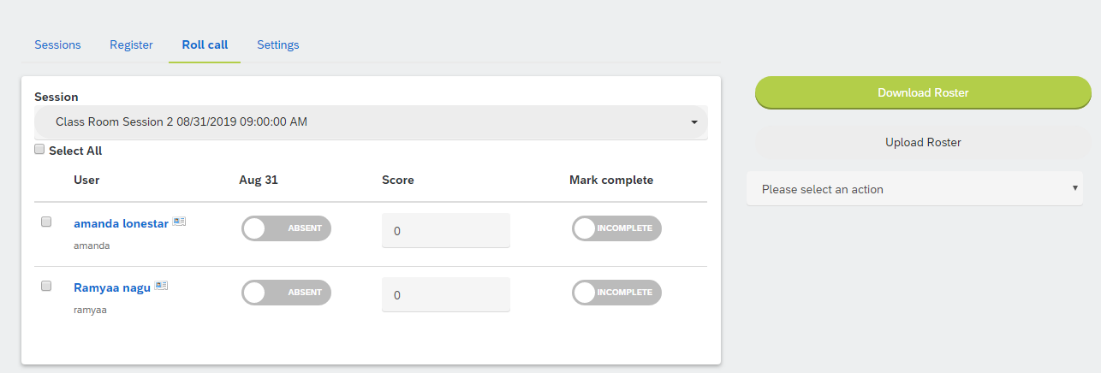Check the Select All checkbox

(40, 150)
